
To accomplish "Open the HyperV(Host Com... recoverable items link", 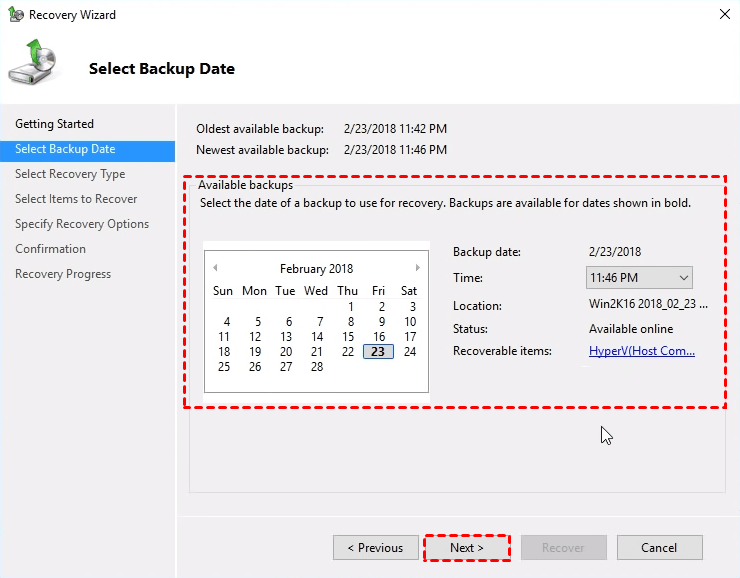I will click(642, 351).
